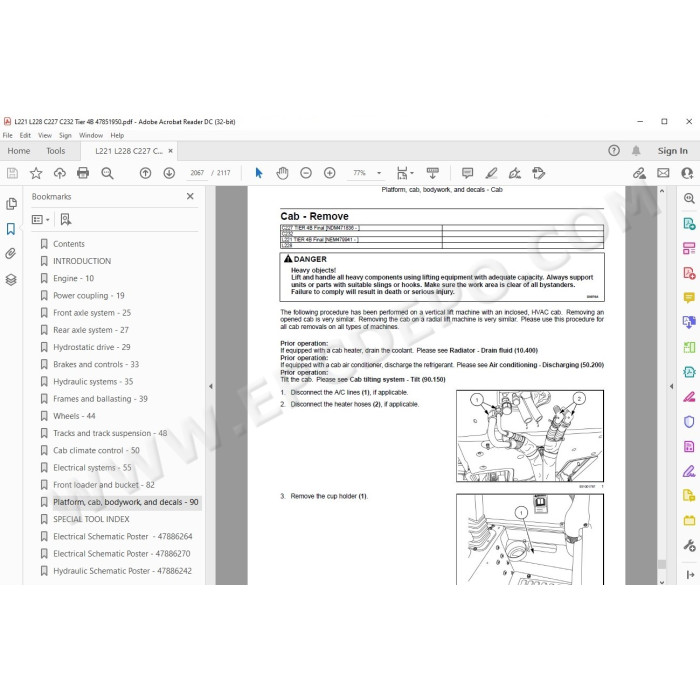
Task: Open the notifications bell
Action: pos(636,150)
